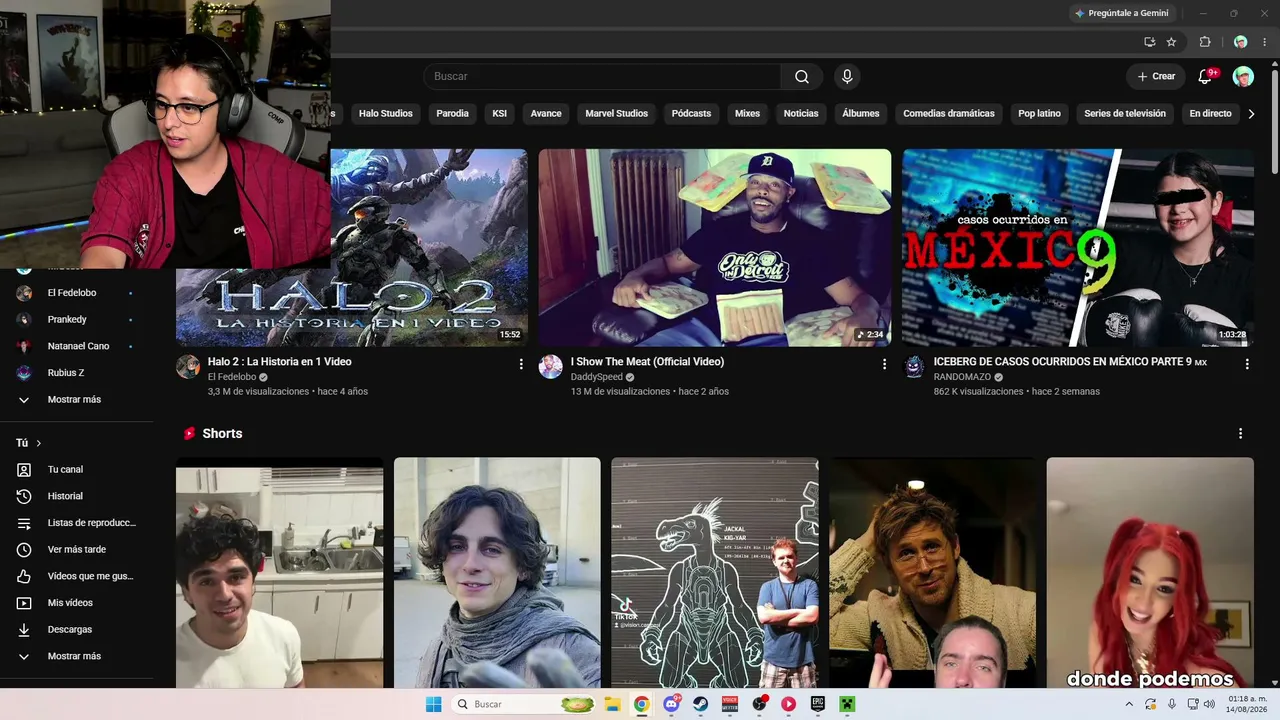Open the YouTube account avatar menu
This screenshot has height=720, width=1280.
pyautogui.click(x=1243, y=77)
